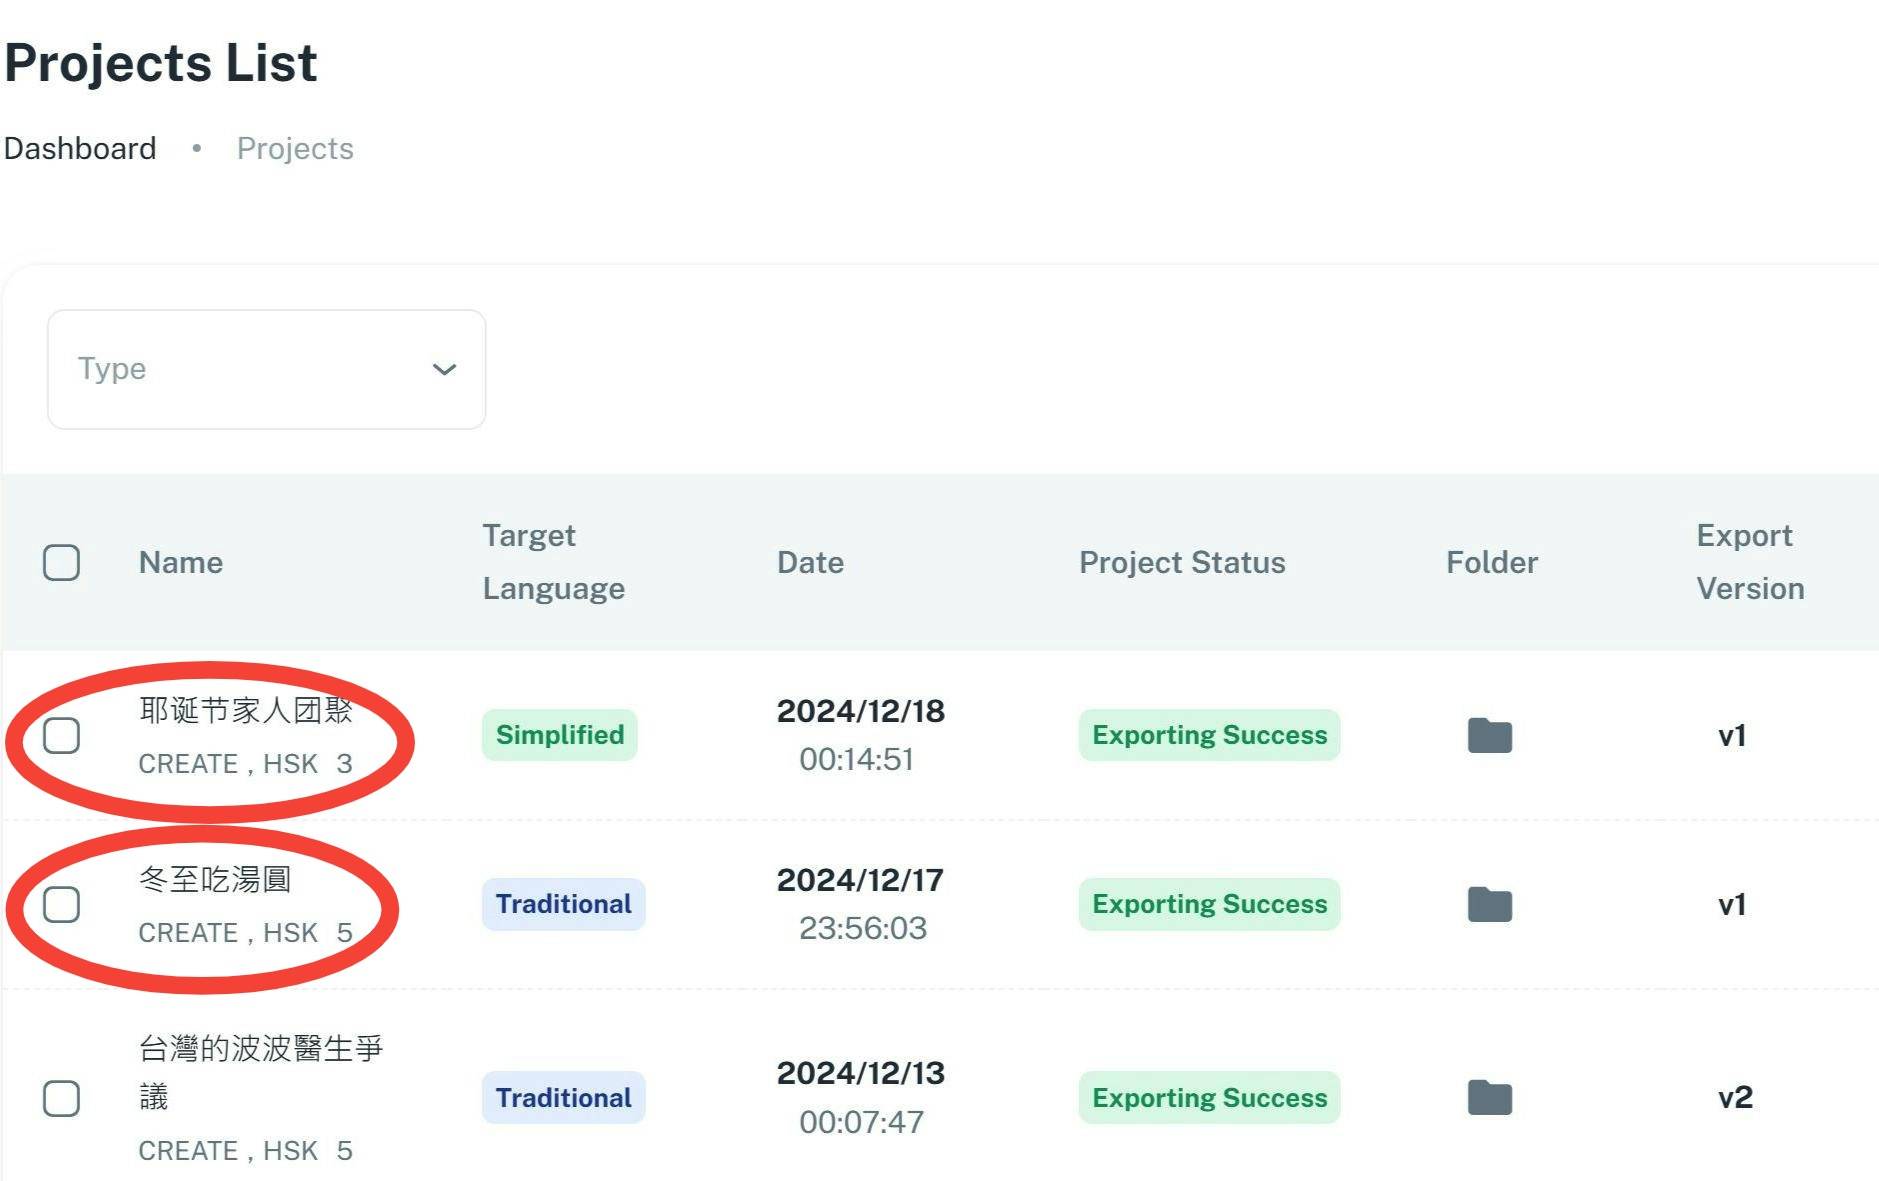Click the Projects breadcrumb item

pos(295,148)
